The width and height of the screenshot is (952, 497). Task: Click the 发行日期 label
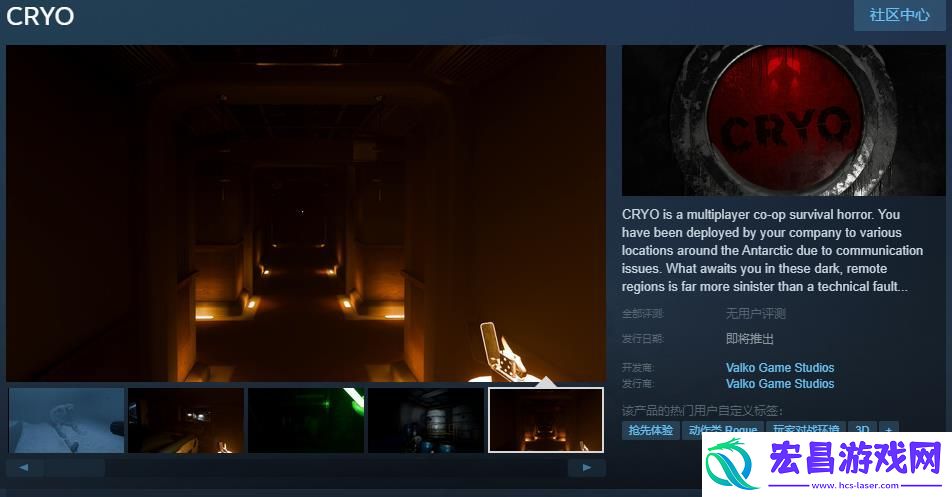[x=642, y=339]
